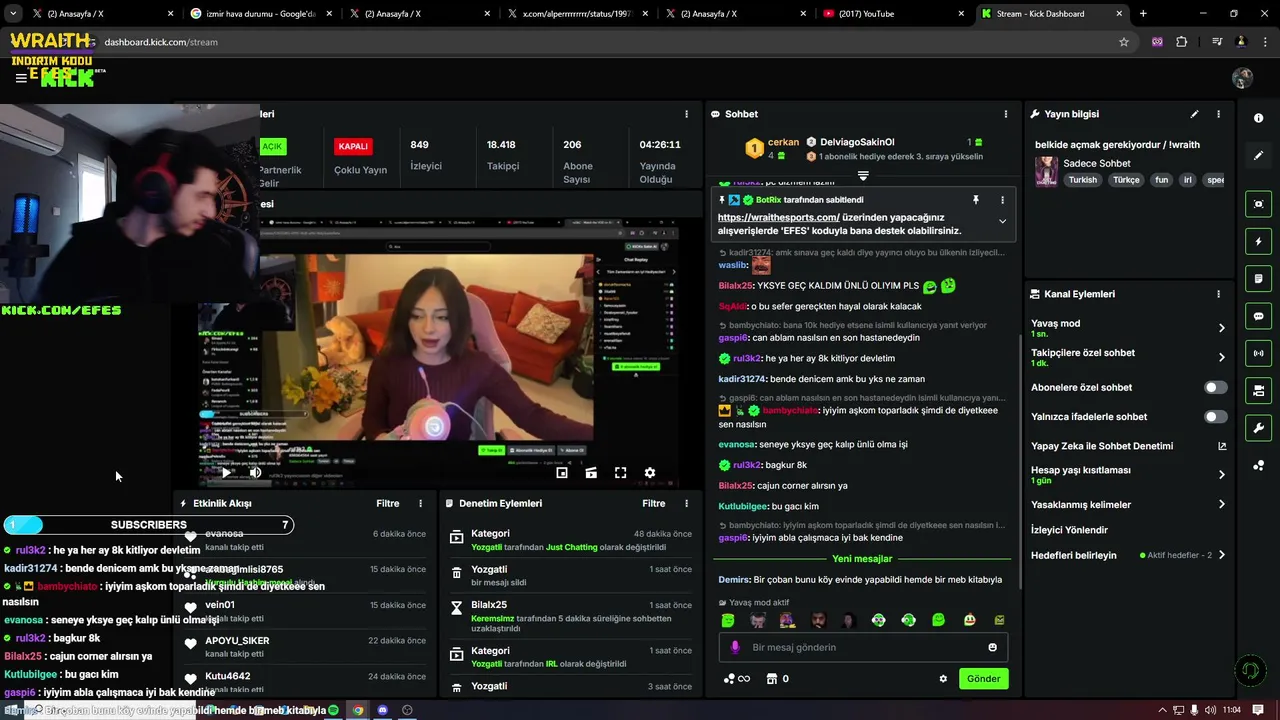
Task: Click the Sadece Sohbet category thumbnail
Action: click(x=1046, y=171)
